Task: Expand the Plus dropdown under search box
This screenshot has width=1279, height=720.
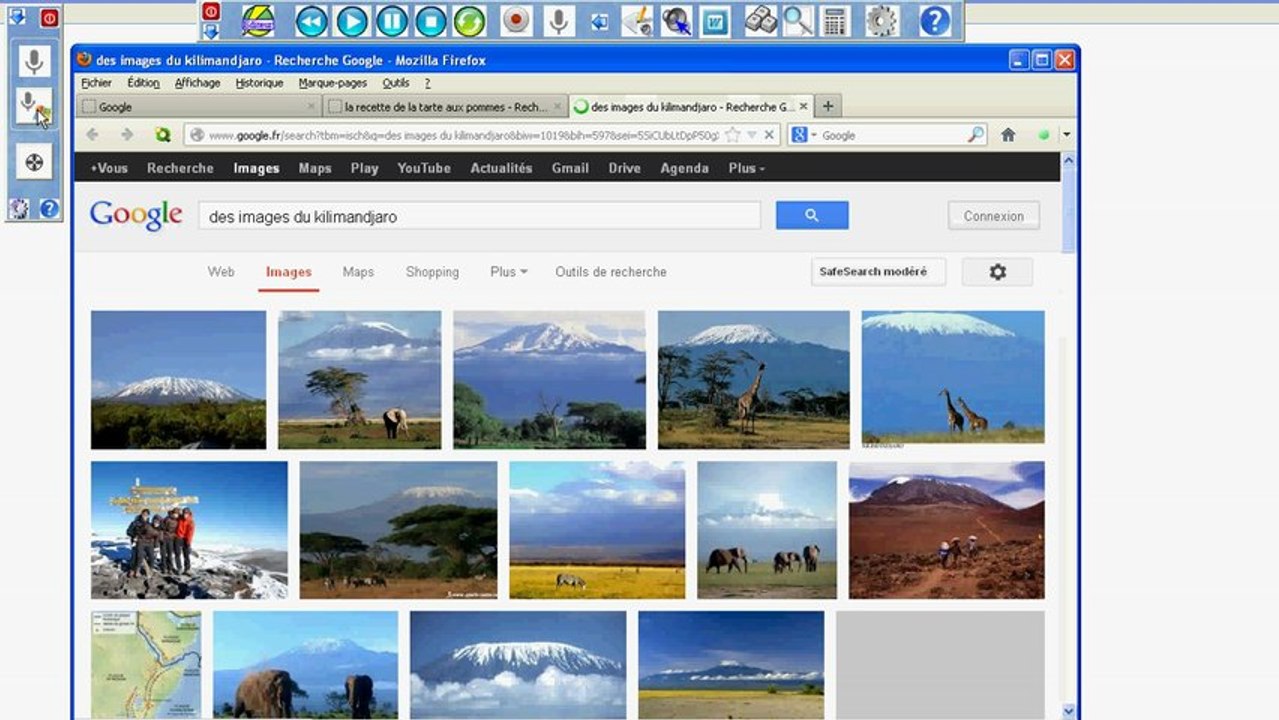Action: click(x=509, y=272)
